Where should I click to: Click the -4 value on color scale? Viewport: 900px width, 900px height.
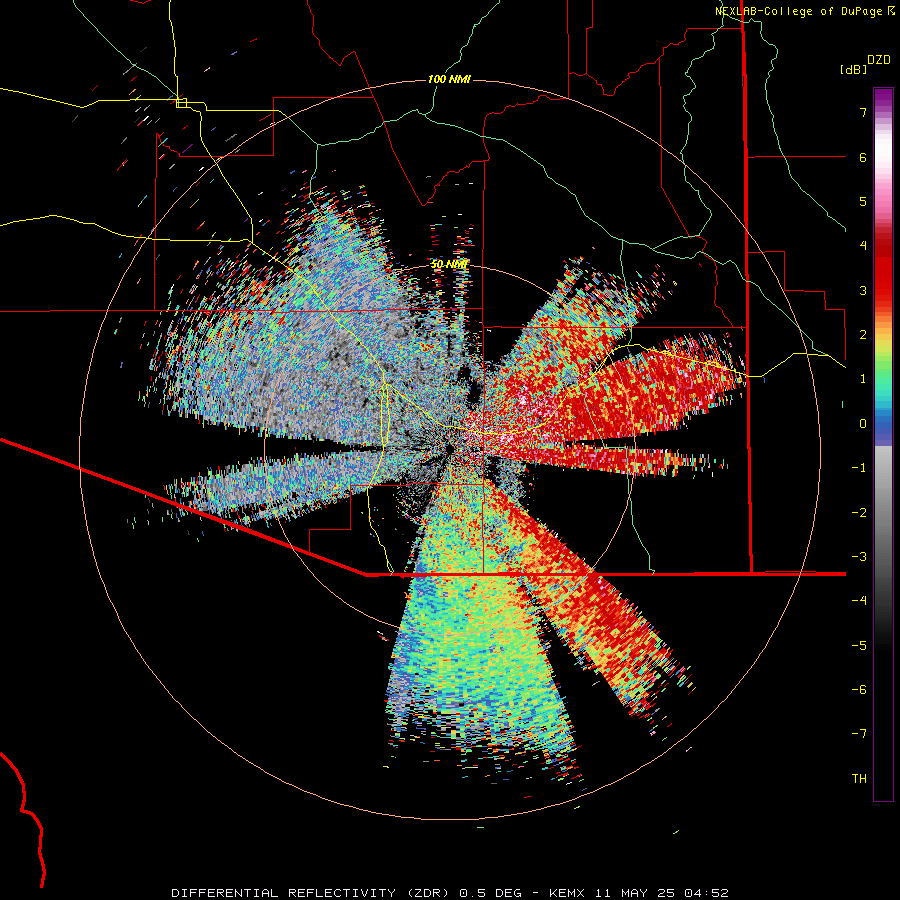point(859,601)
